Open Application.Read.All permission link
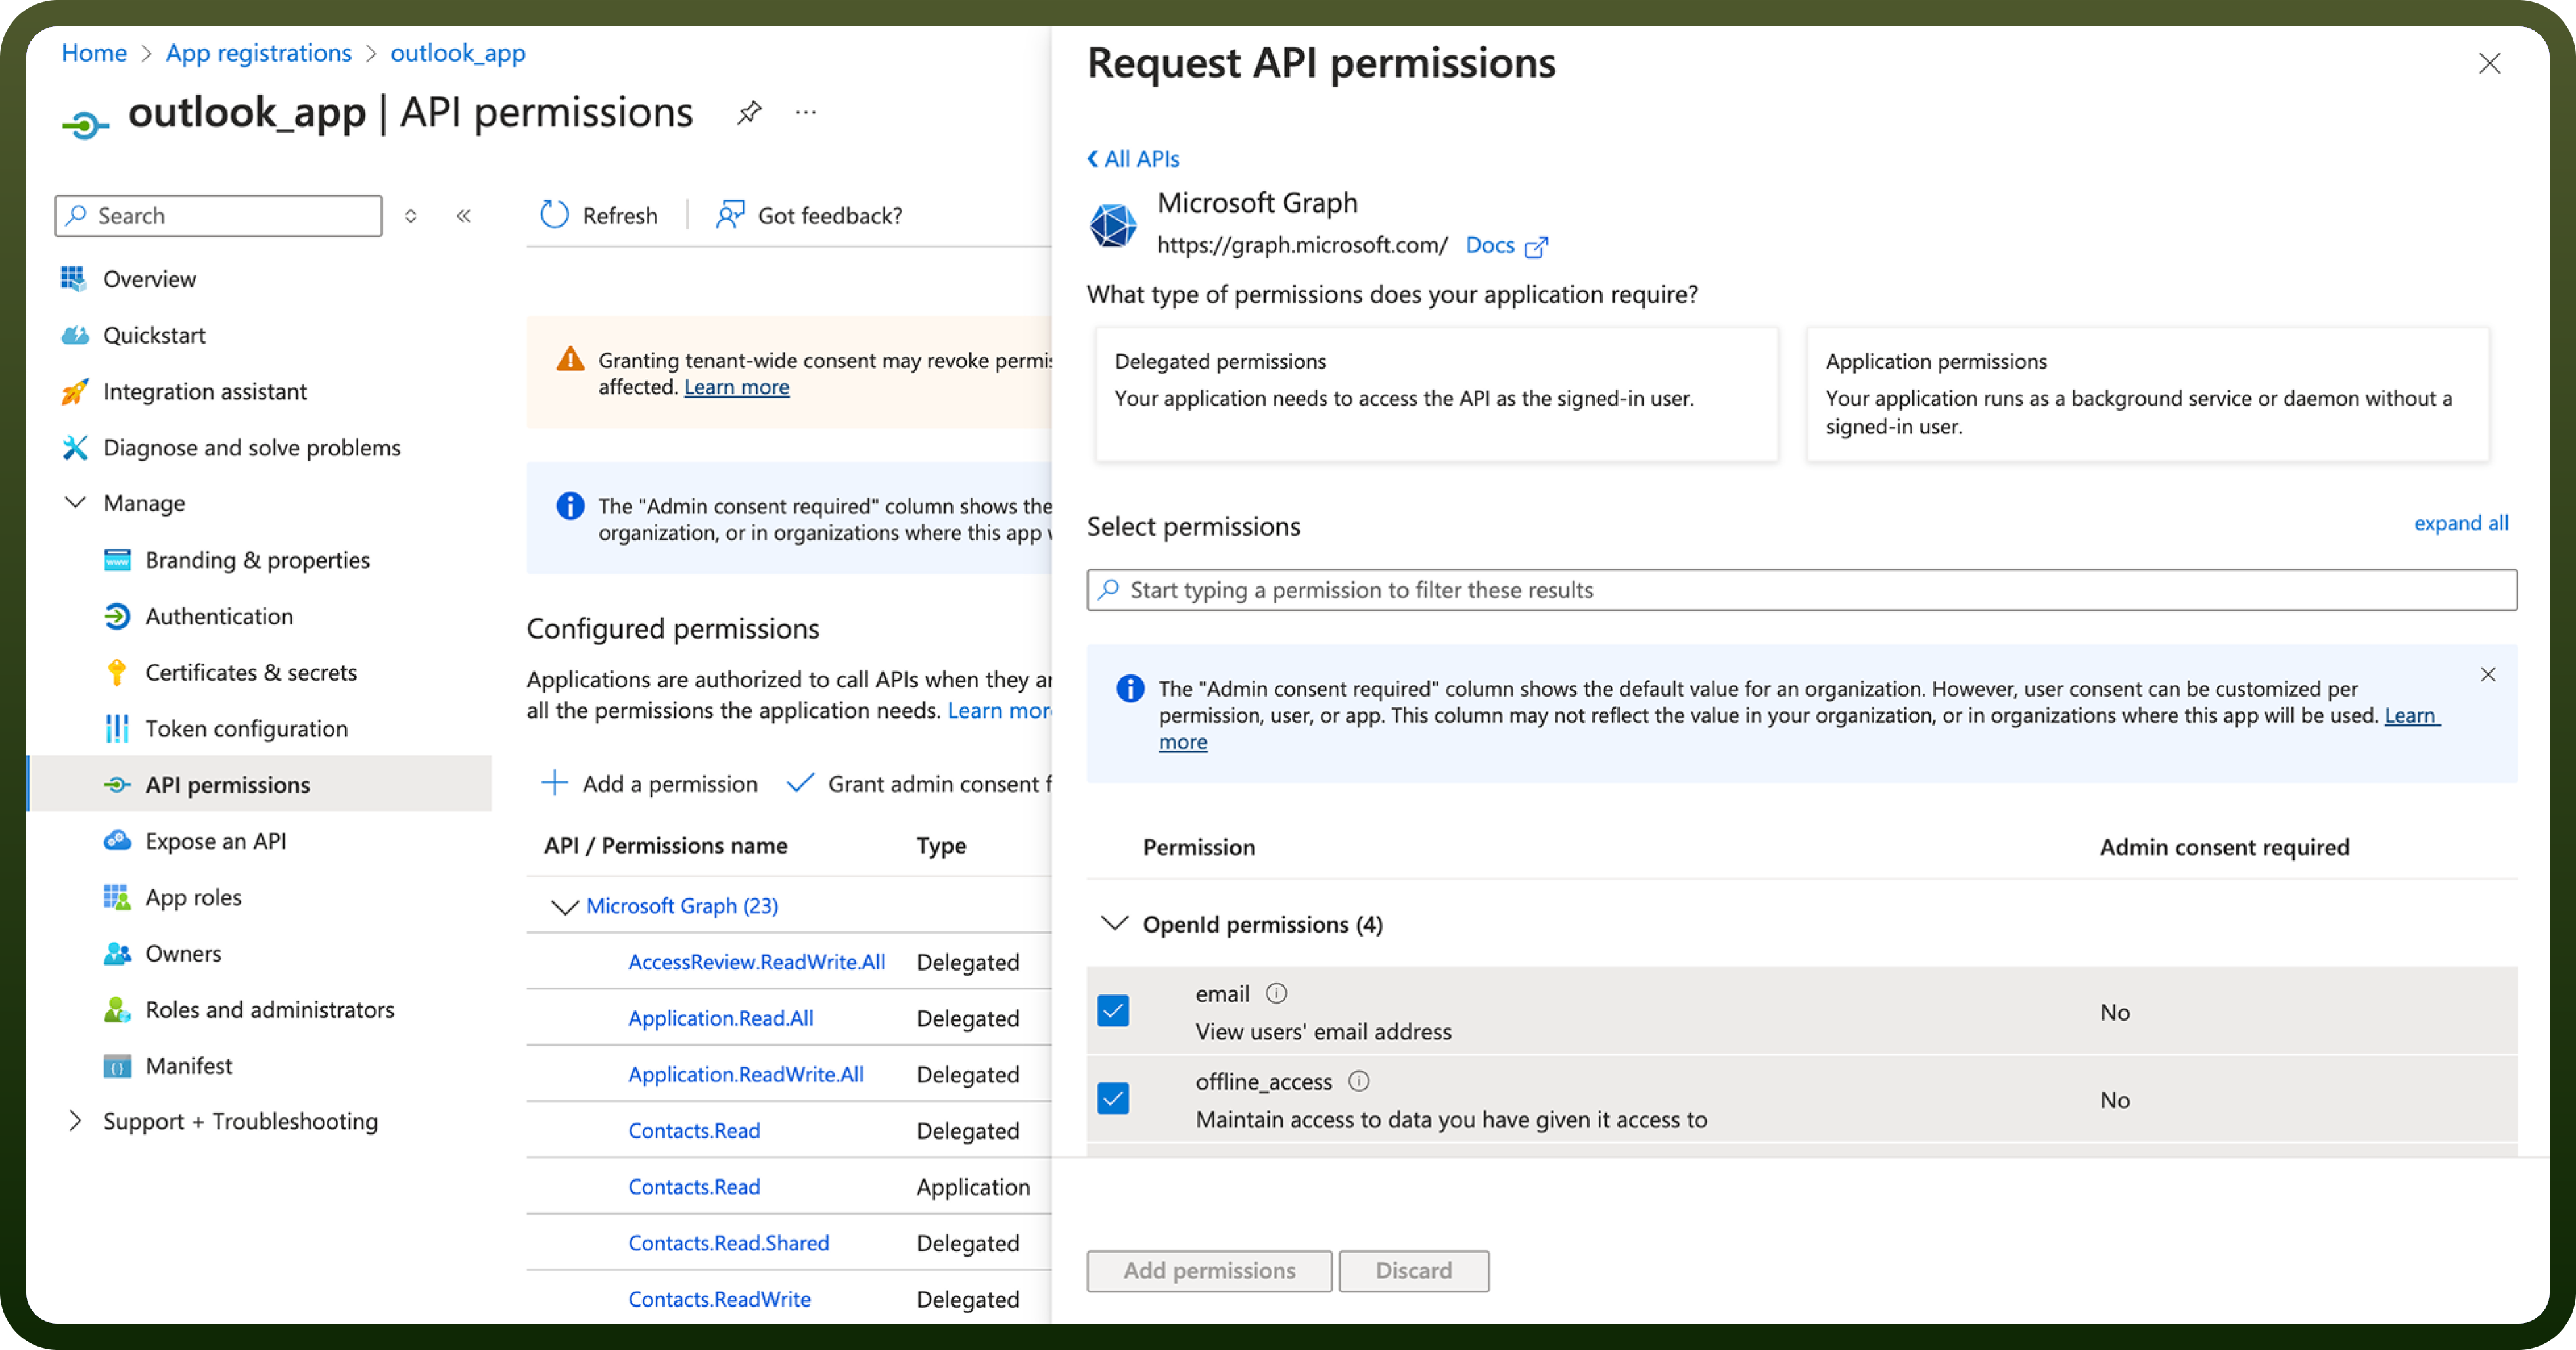This screenshot has width=2576, height=1350. tap(720, 1018)
